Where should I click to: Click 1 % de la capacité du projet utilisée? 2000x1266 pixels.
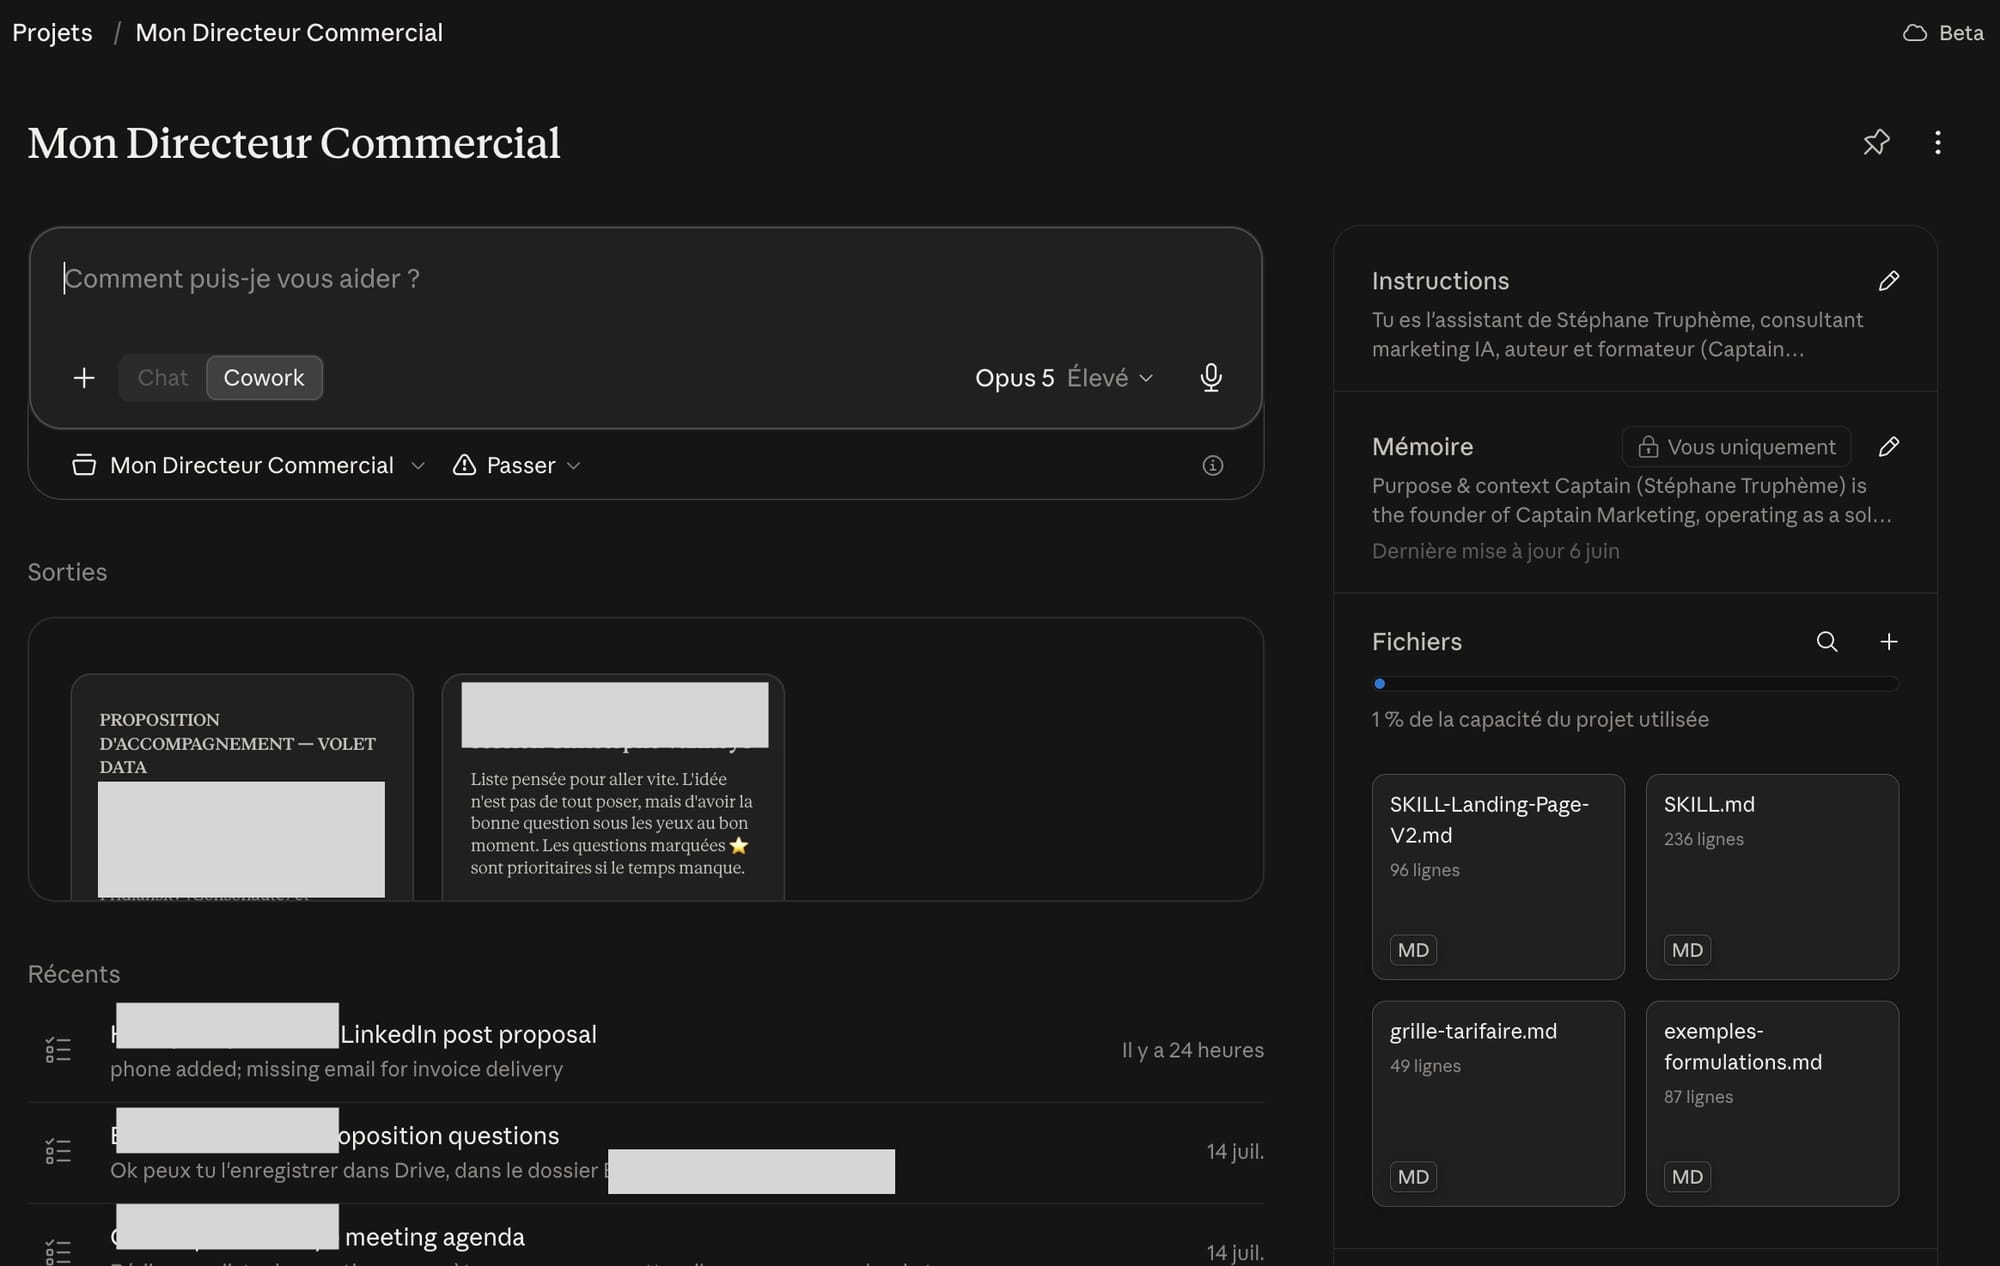1540,719
